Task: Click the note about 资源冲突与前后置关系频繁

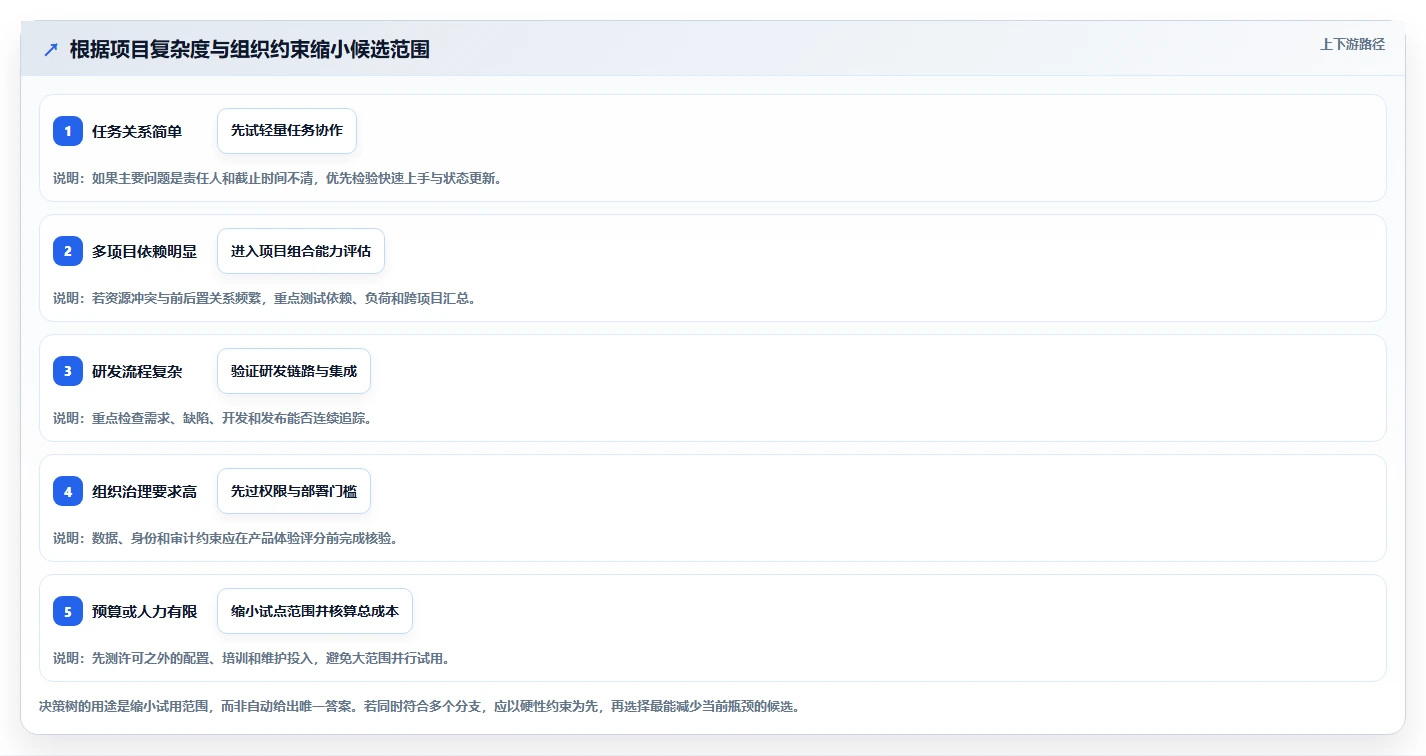Action: pyautogui.click(x=264, y=298)
